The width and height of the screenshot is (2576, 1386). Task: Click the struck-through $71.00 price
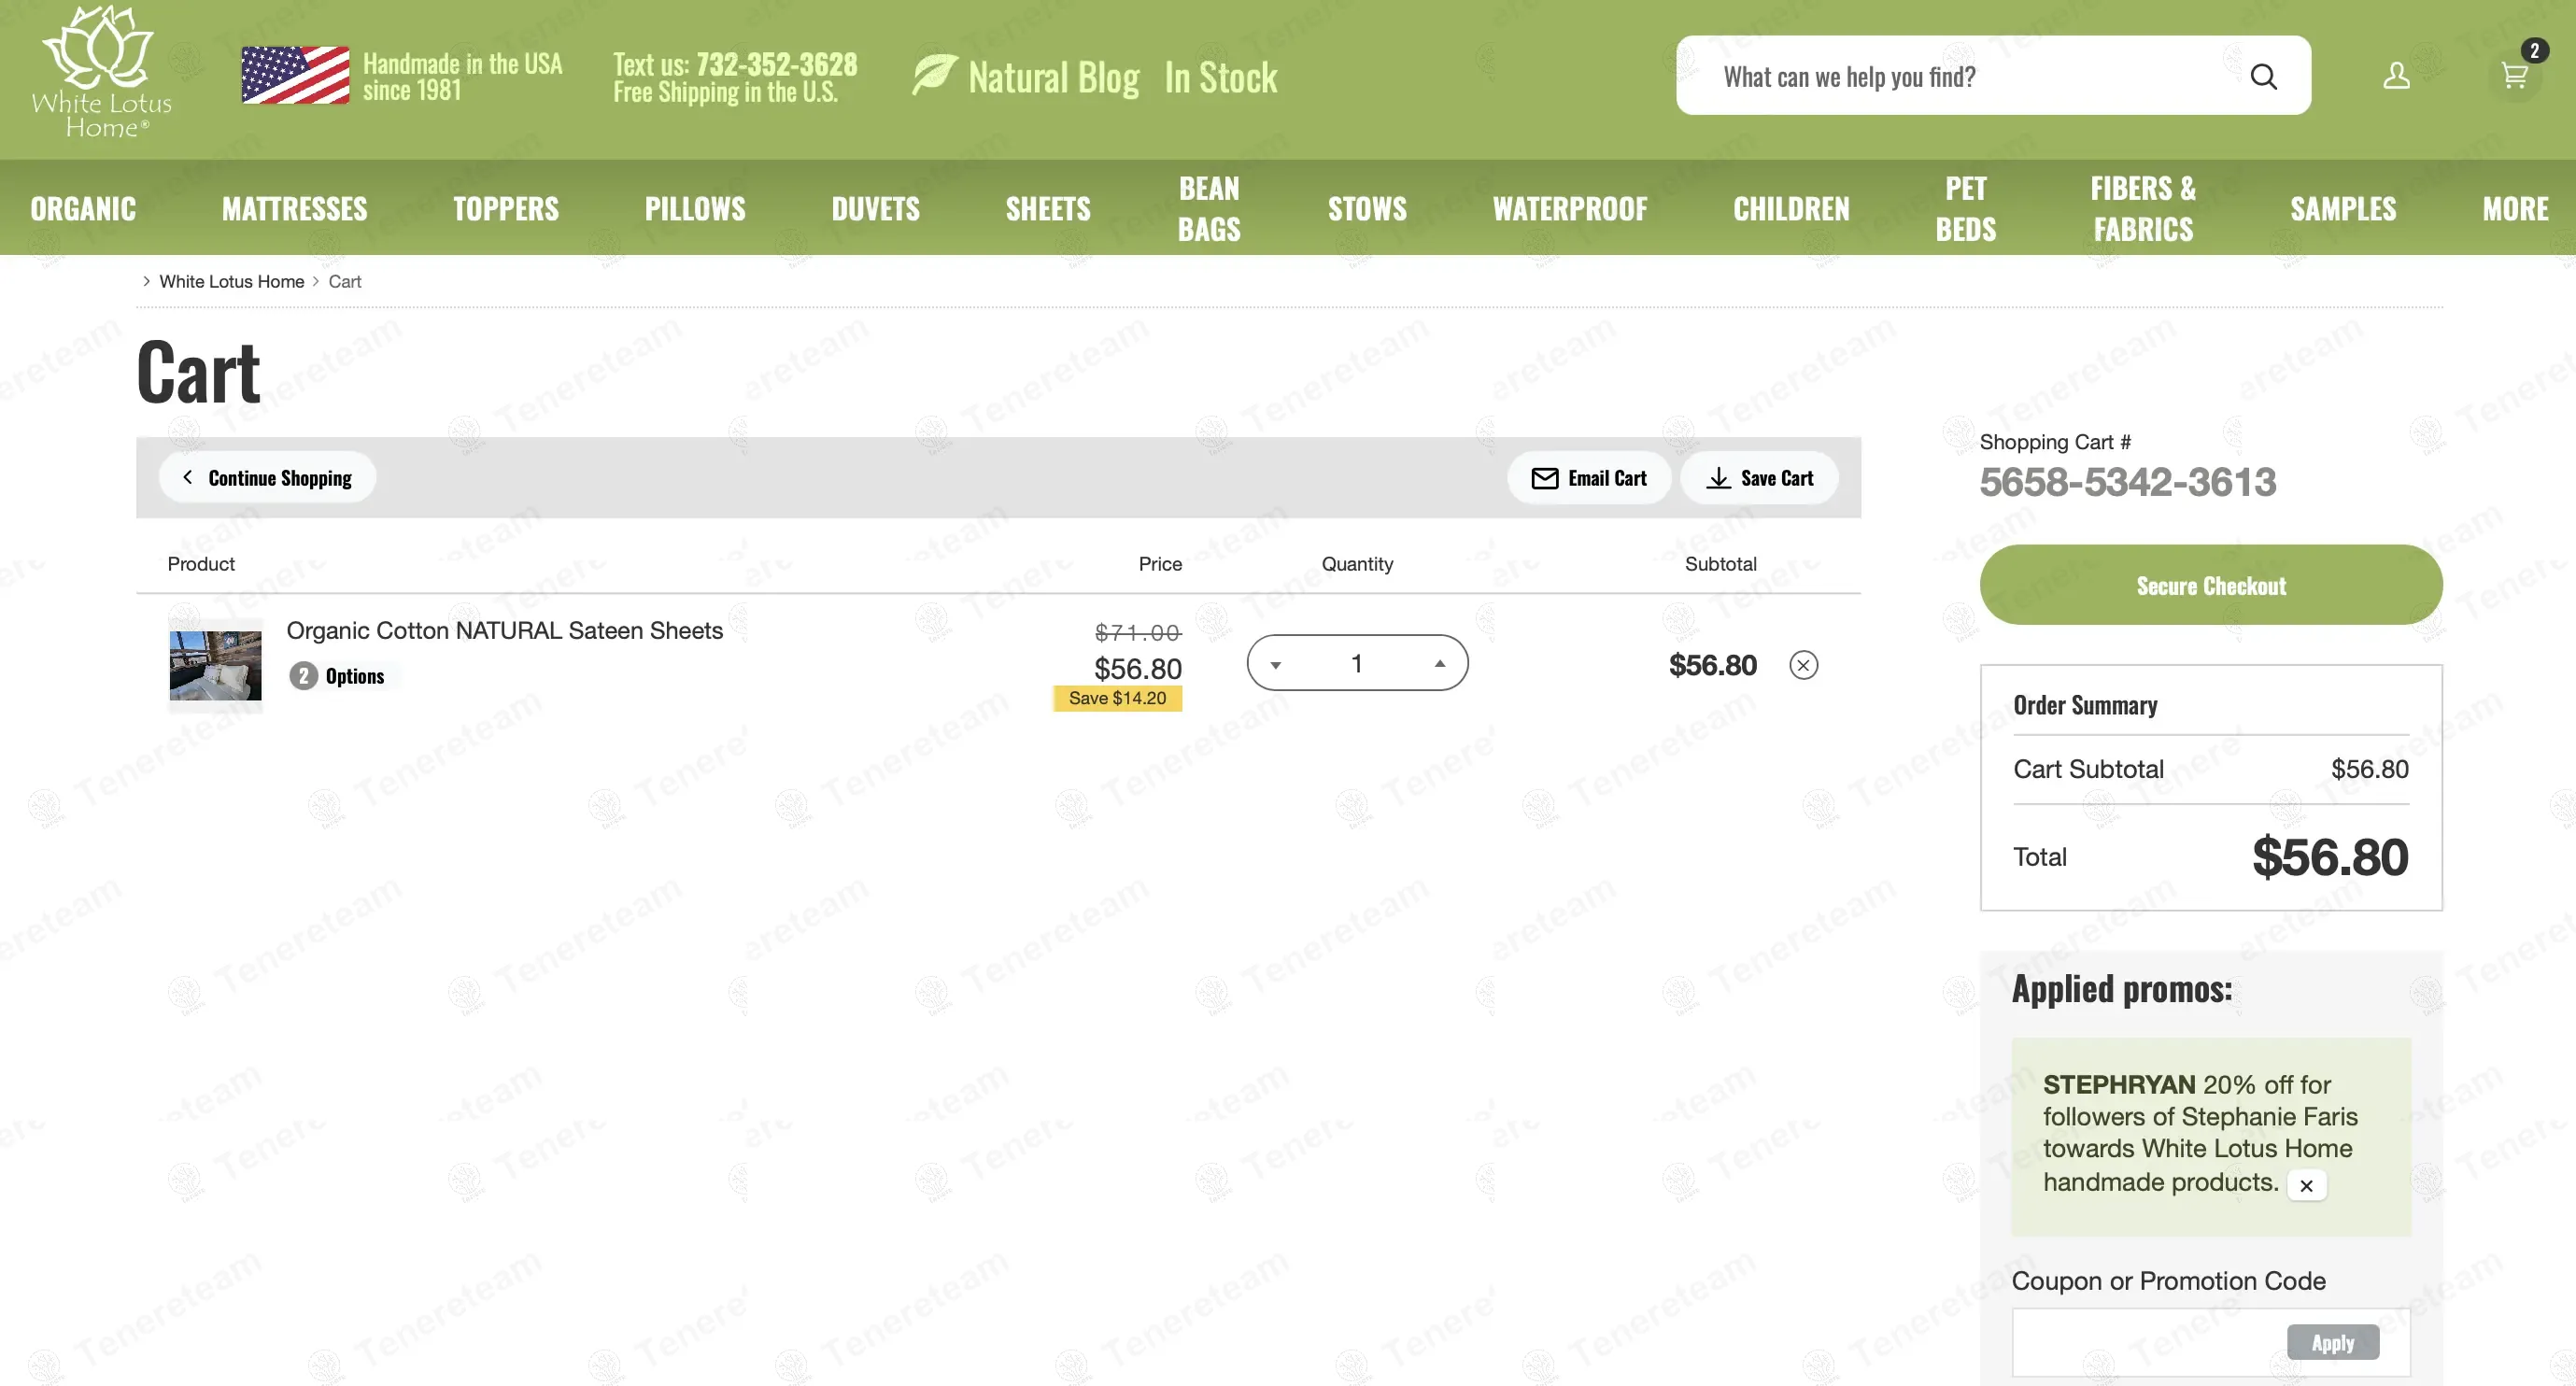[1137, 632]
